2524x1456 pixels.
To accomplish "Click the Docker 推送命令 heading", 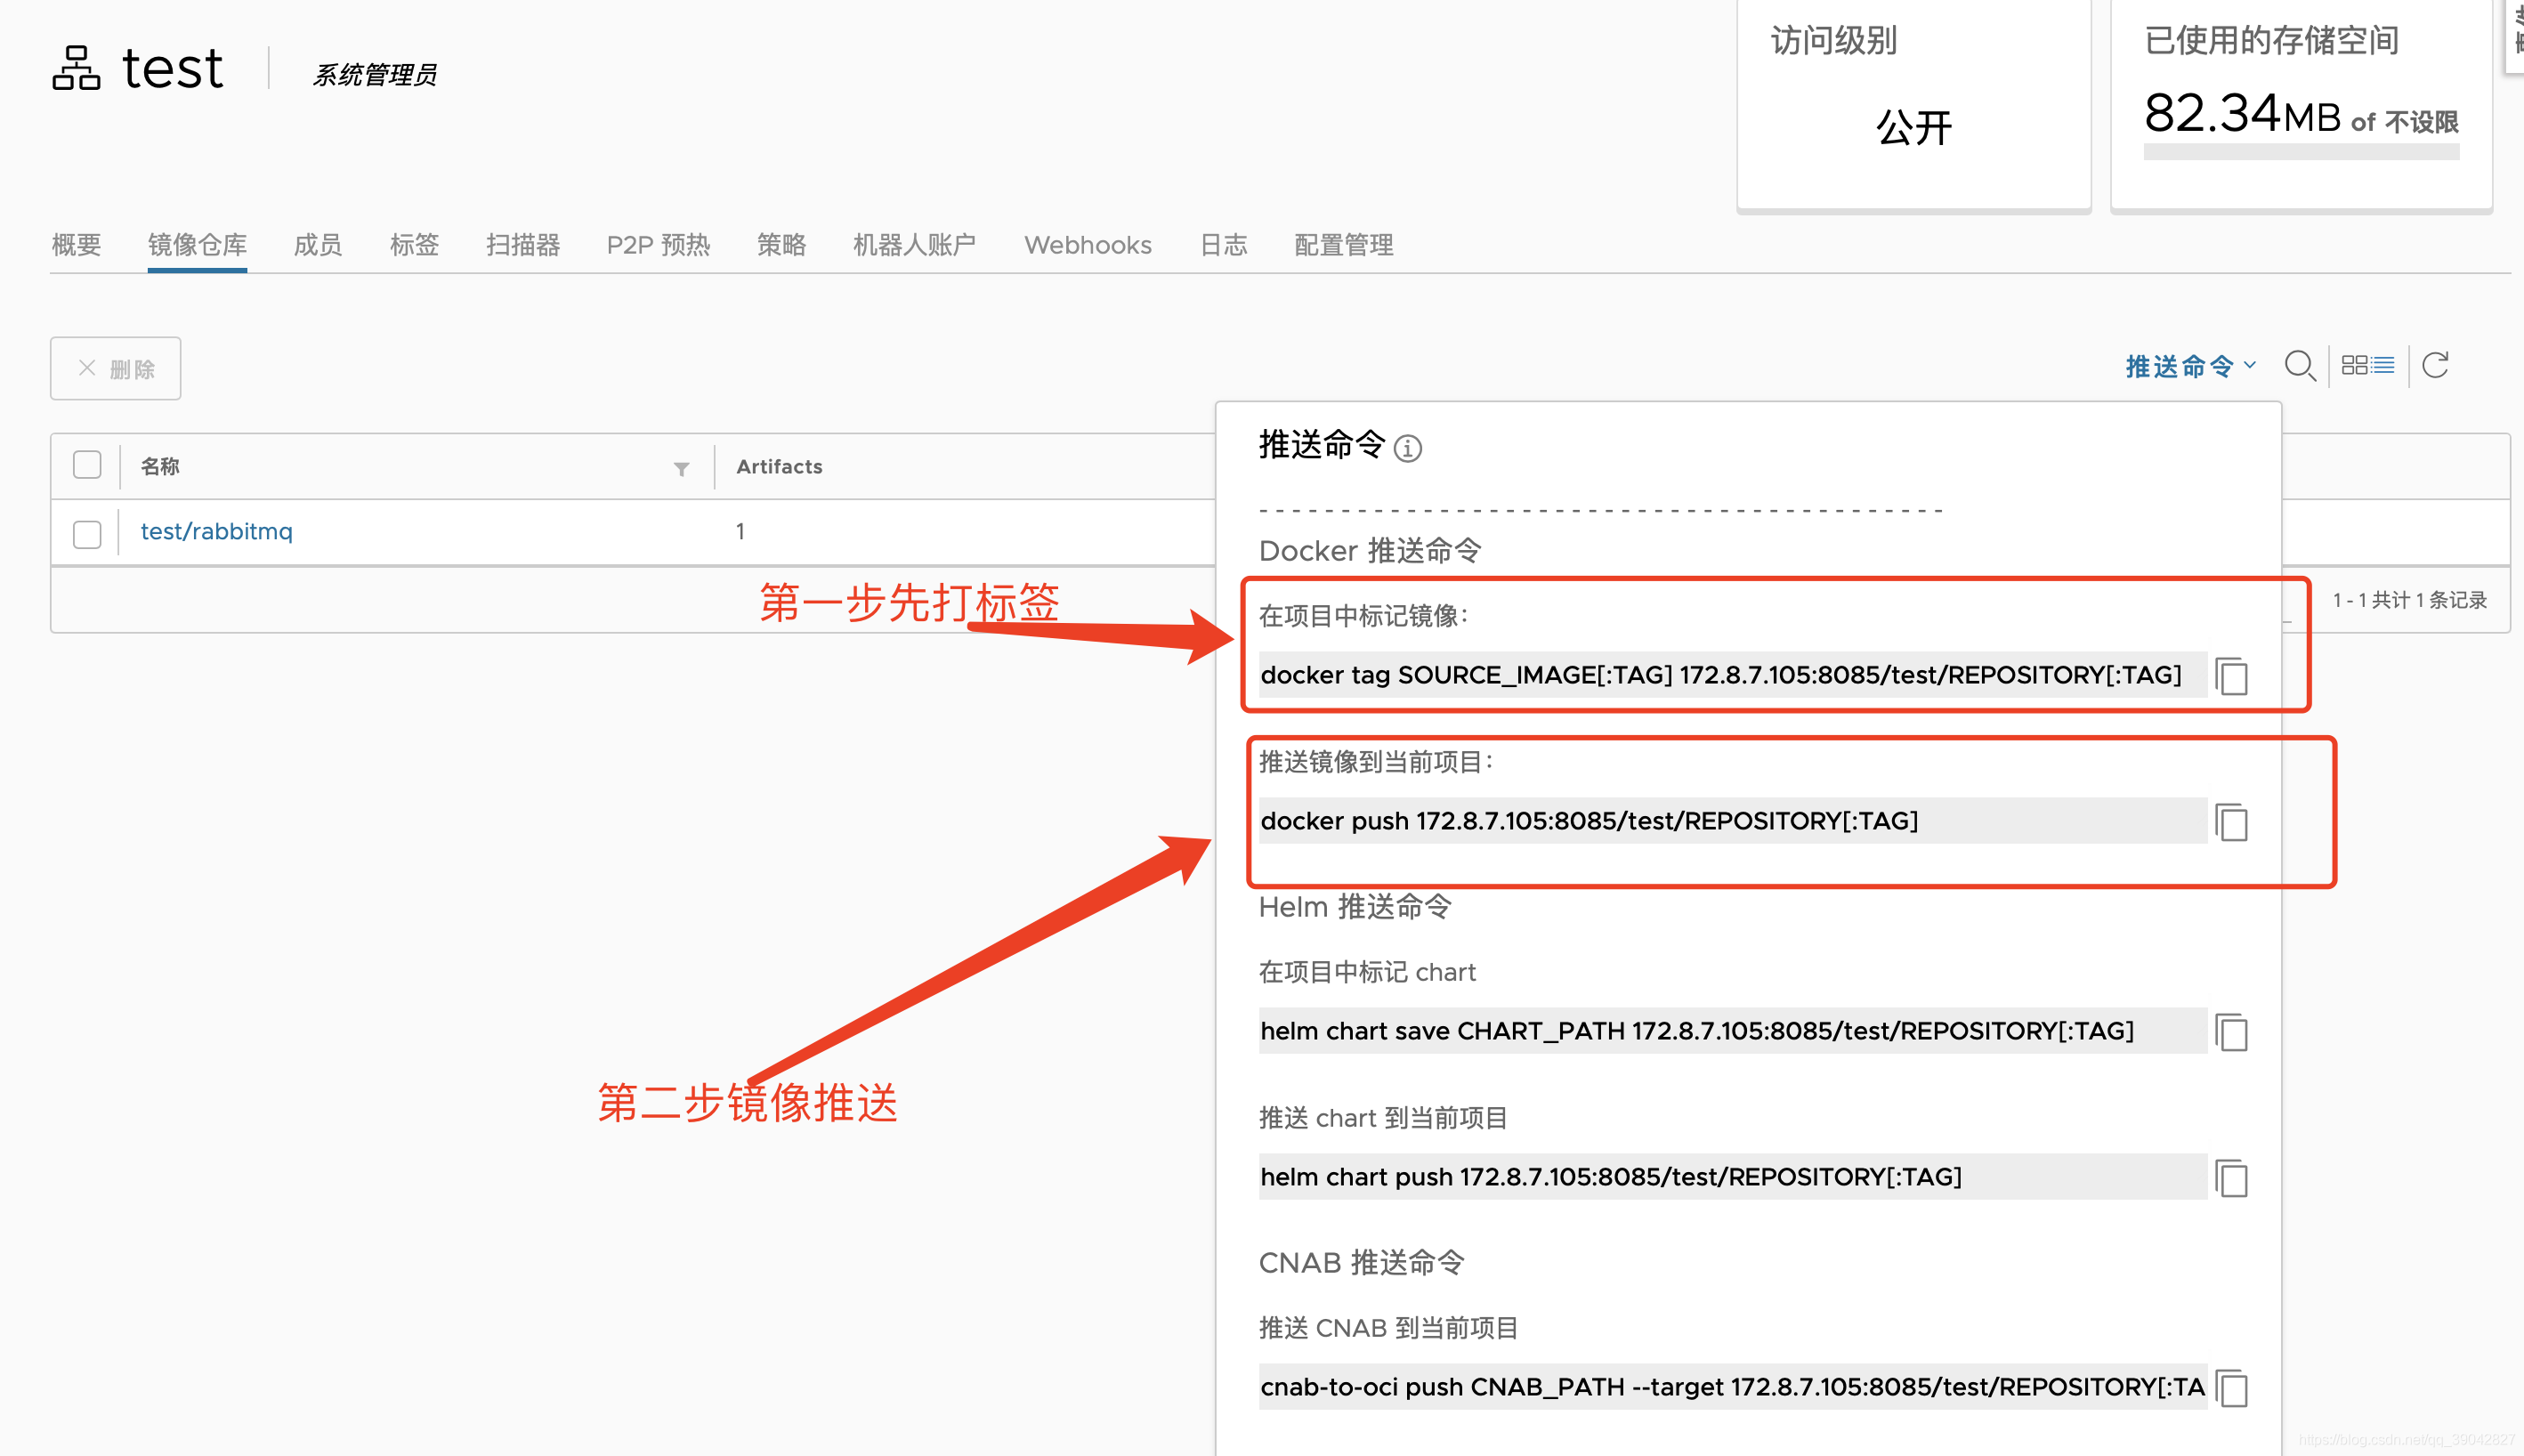I will click(x=1369, y=550).
